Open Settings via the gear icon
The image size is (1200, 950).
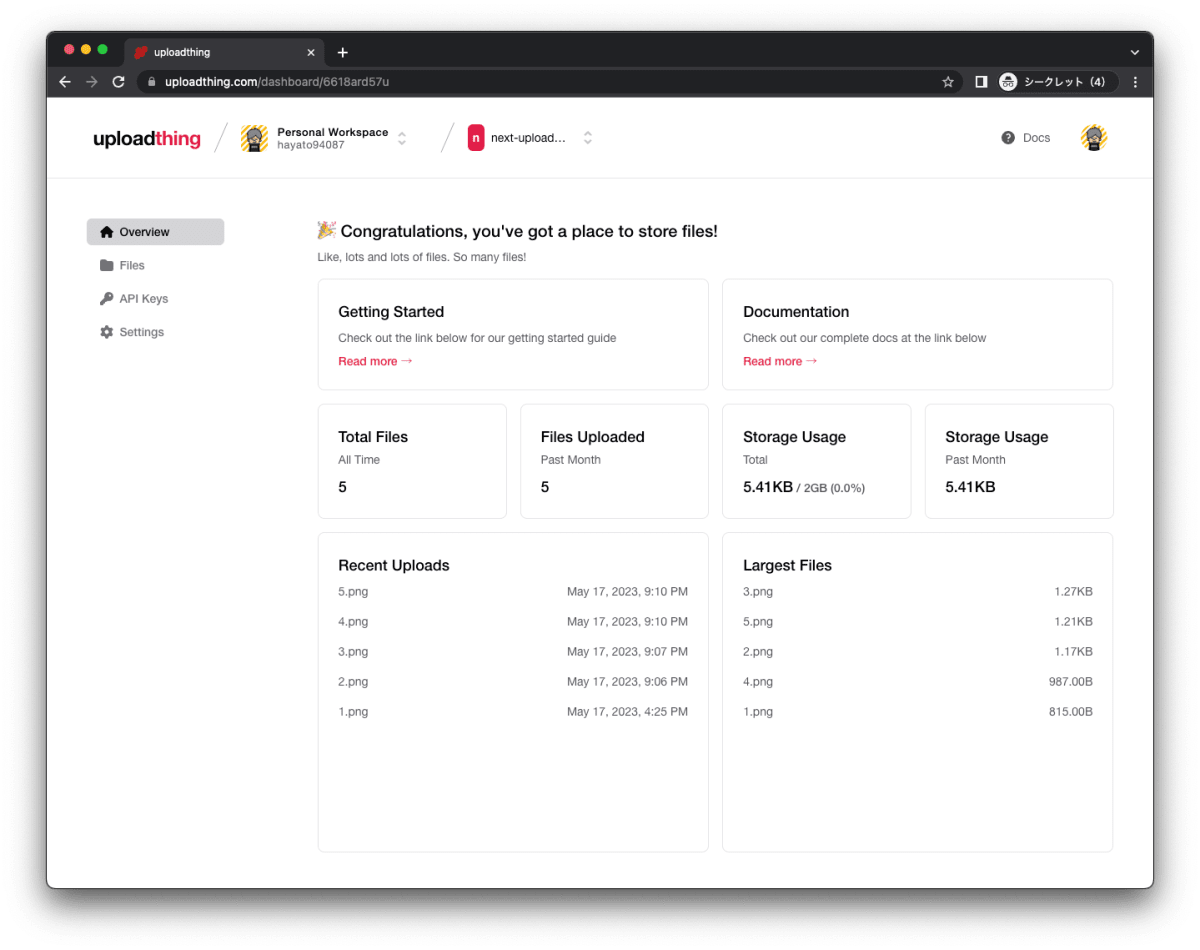coord(106,331)
